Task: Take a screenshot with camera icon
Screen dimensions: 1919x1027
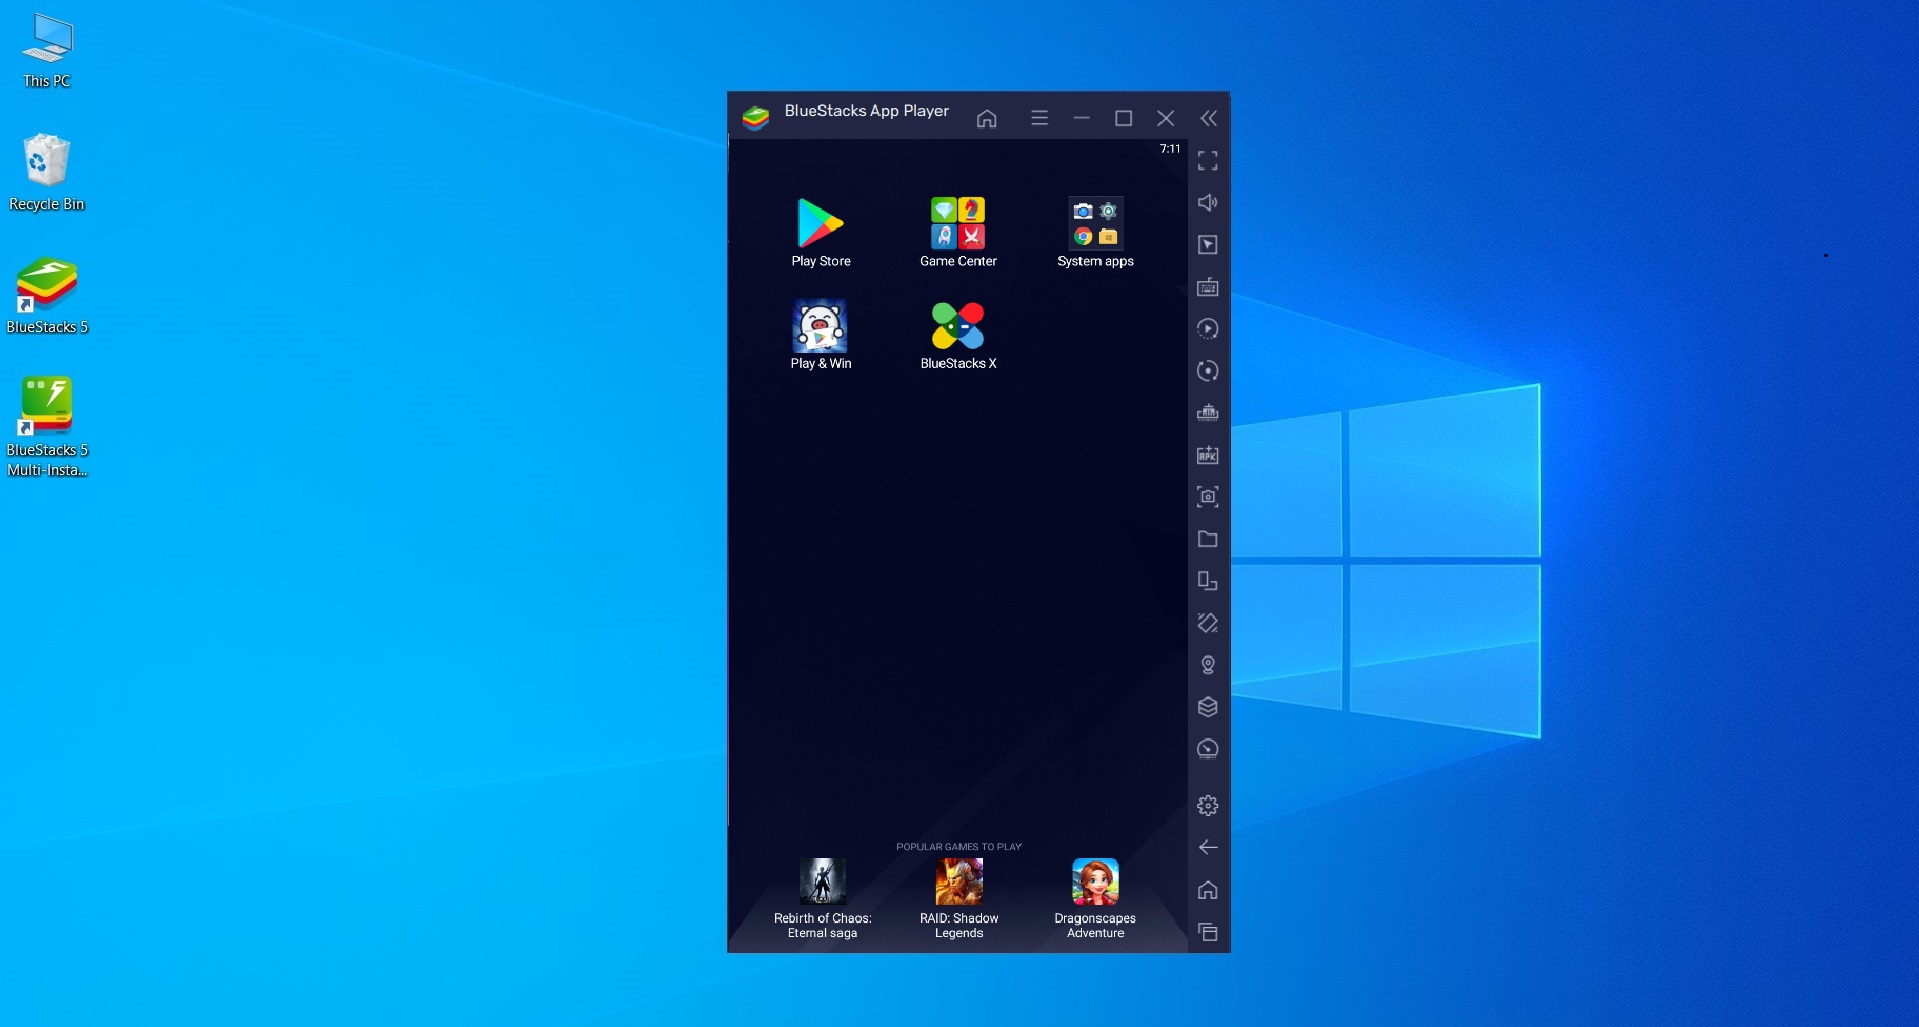Action: [x=1208, y=497]
